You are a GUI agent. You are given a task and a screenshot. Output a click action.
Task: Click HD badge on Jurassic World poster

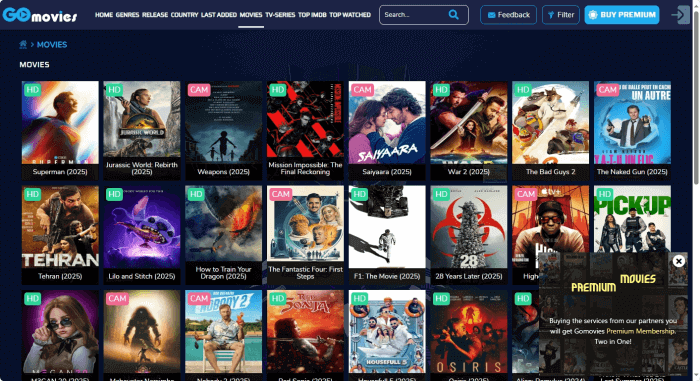tap(114, 90)
